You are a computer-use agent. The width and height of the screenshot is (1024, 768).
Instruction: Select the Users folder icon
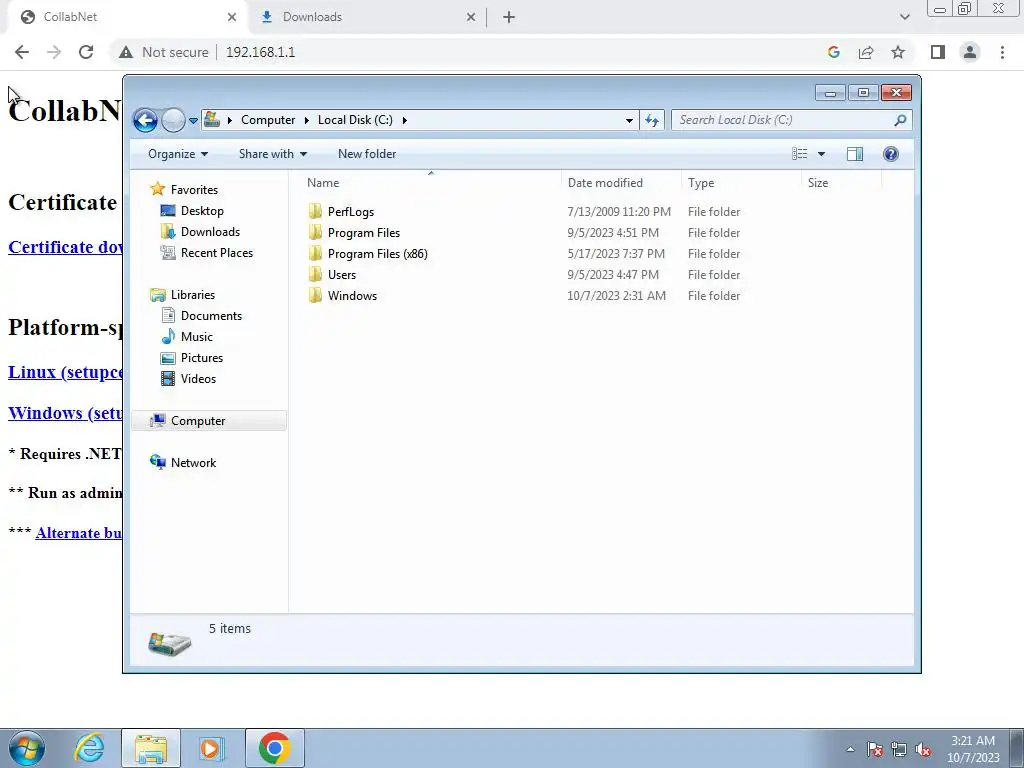pyautogui.click(x=315, y=274)
